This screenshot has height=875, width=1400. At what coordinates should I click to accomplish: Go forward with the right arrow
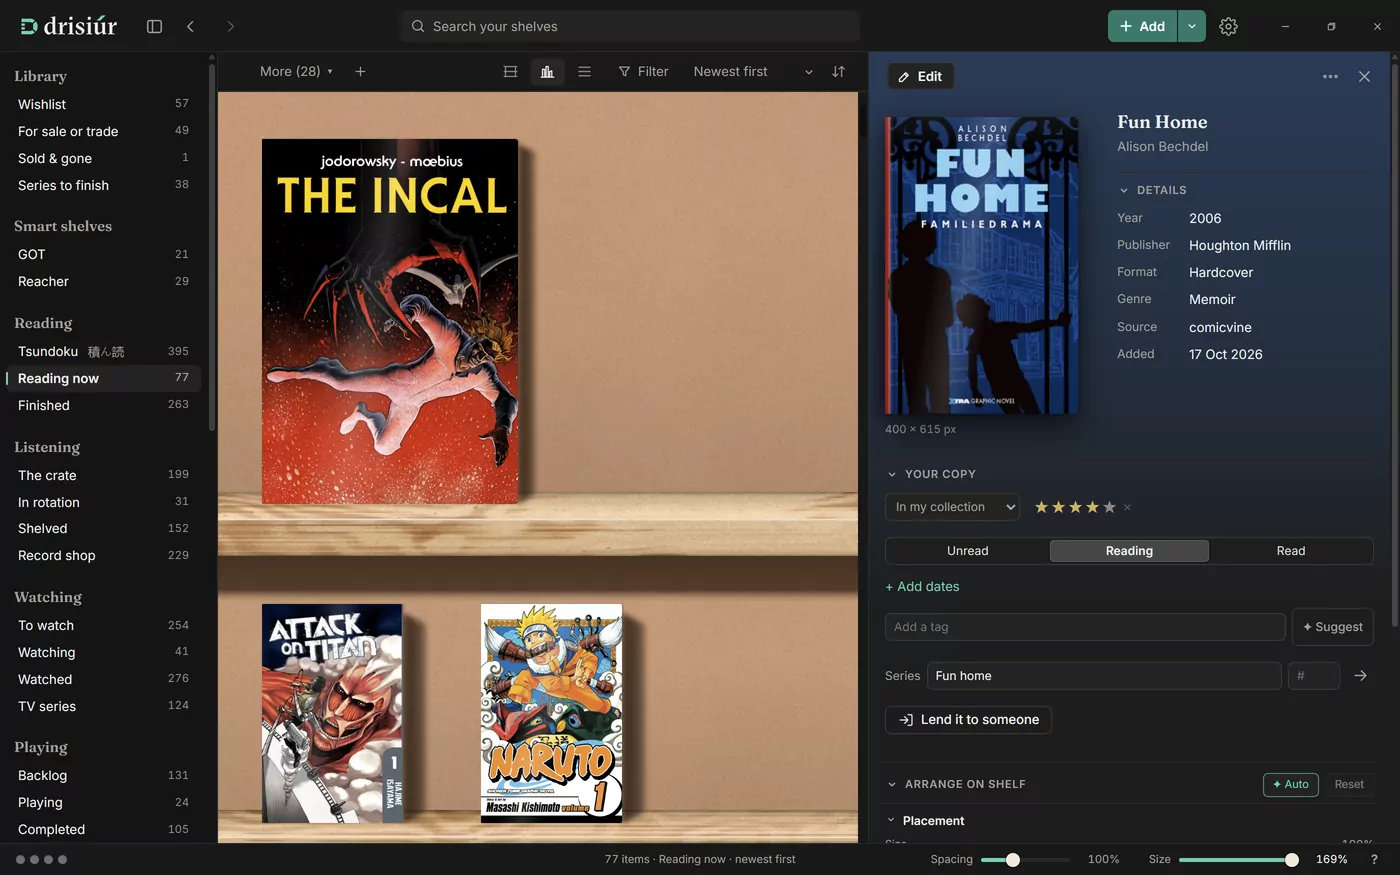pyautogui.click(x=230, y=26)
